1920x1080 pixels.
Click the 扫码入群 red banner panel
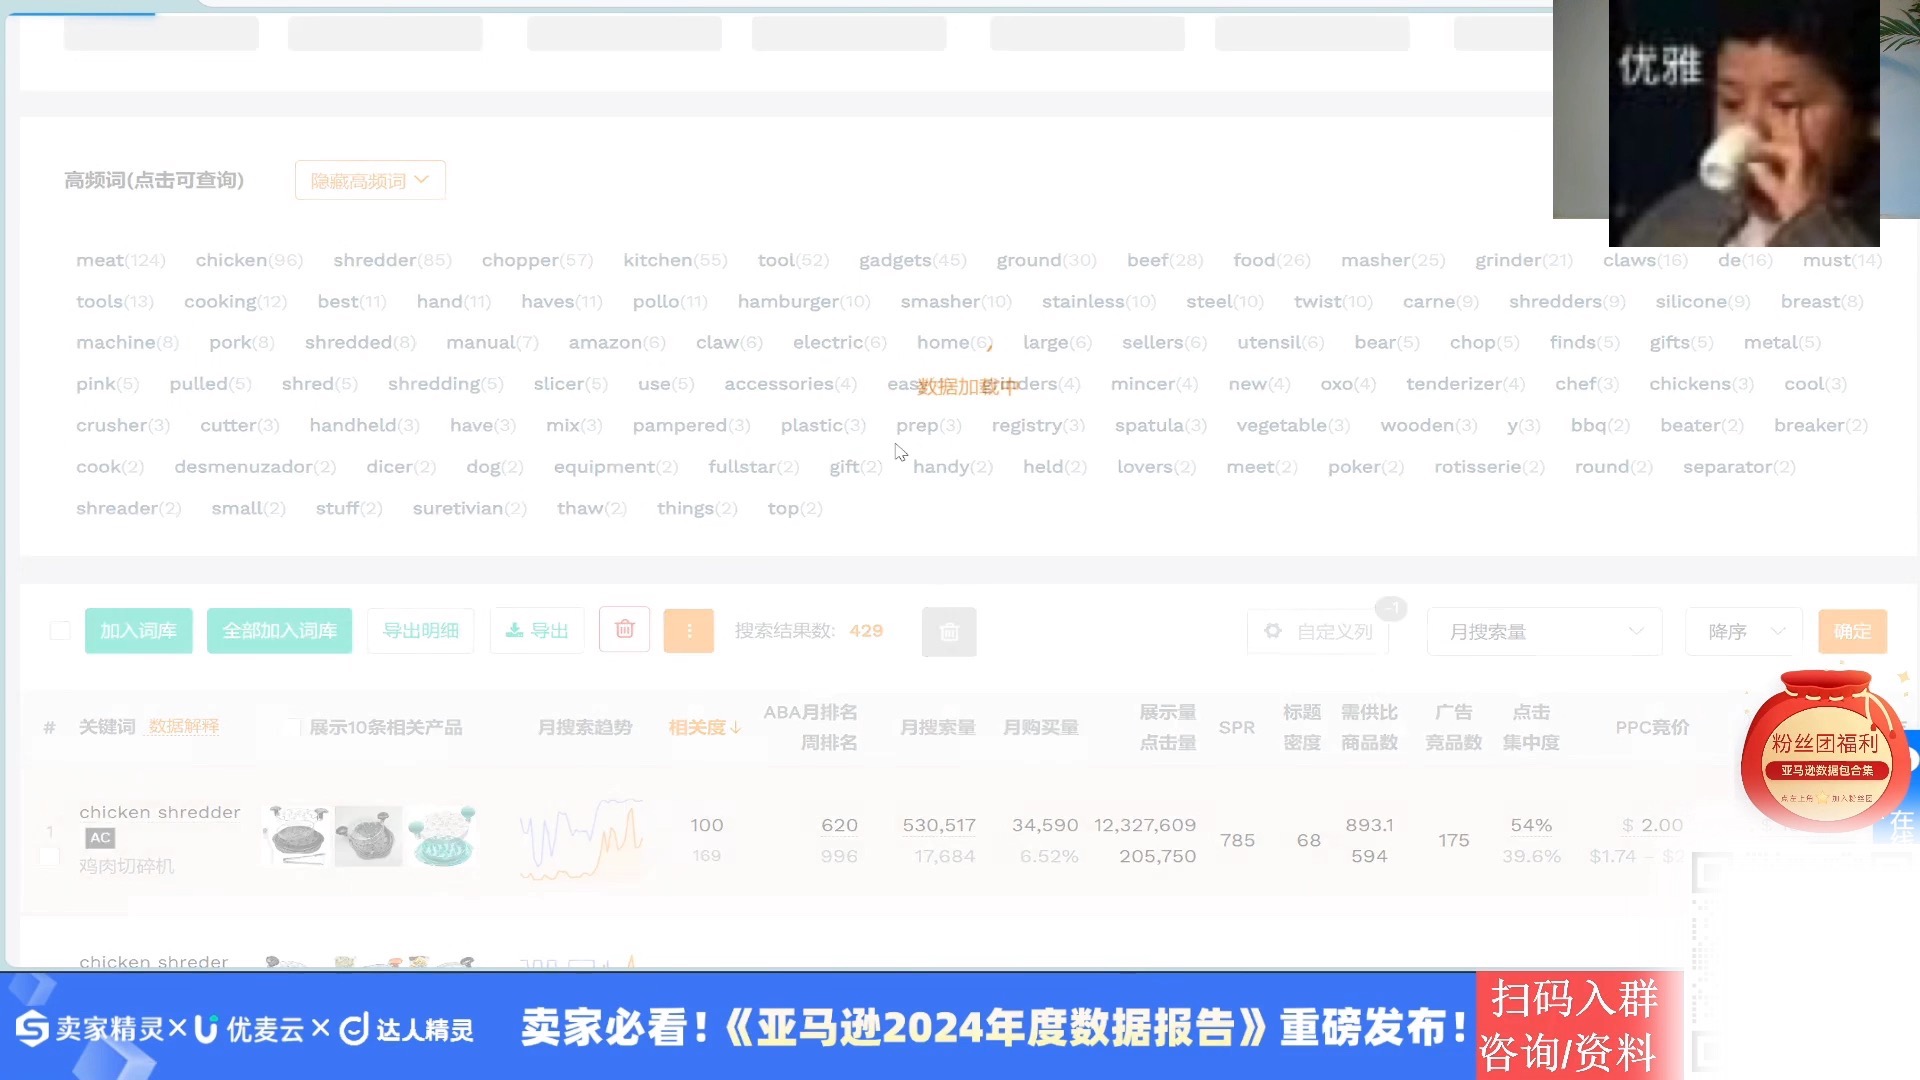pyautogui.click(x=1578, y=1025)
